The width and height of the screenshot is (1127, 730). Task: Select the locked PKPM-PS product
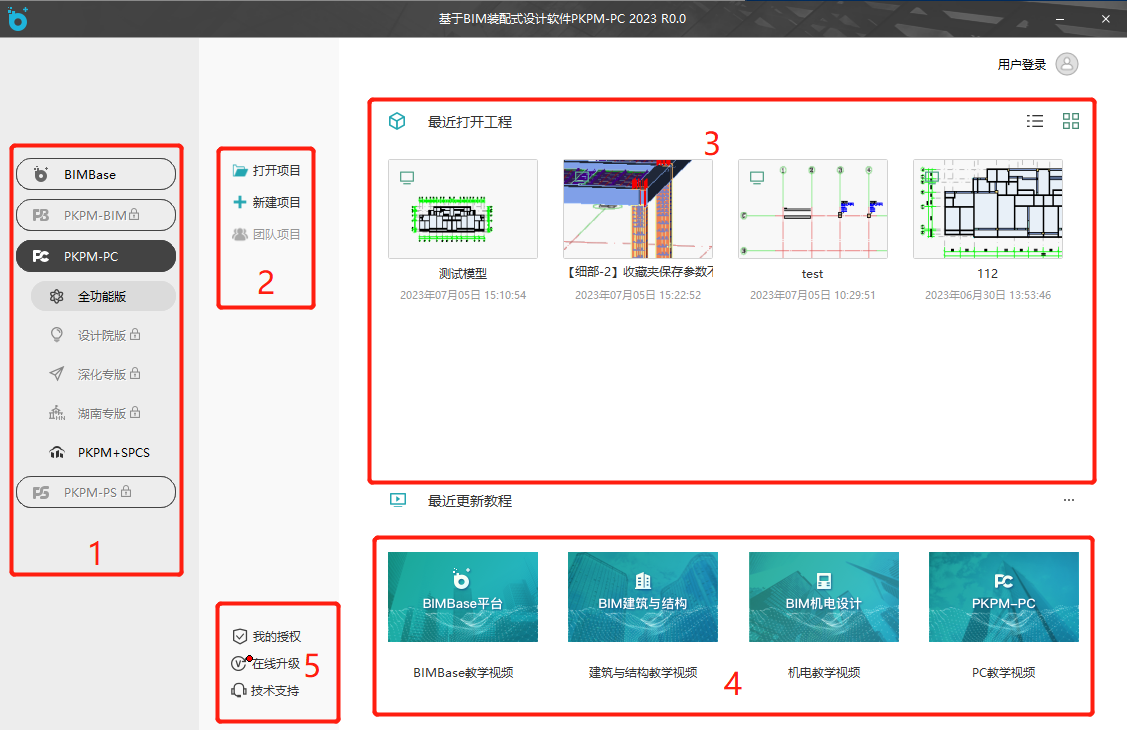coord(96,492)
